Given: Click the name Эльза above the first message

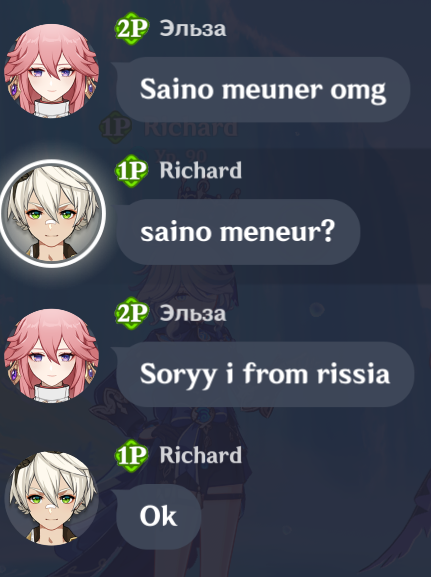Looking at the screenshot, I should point(193,29).
